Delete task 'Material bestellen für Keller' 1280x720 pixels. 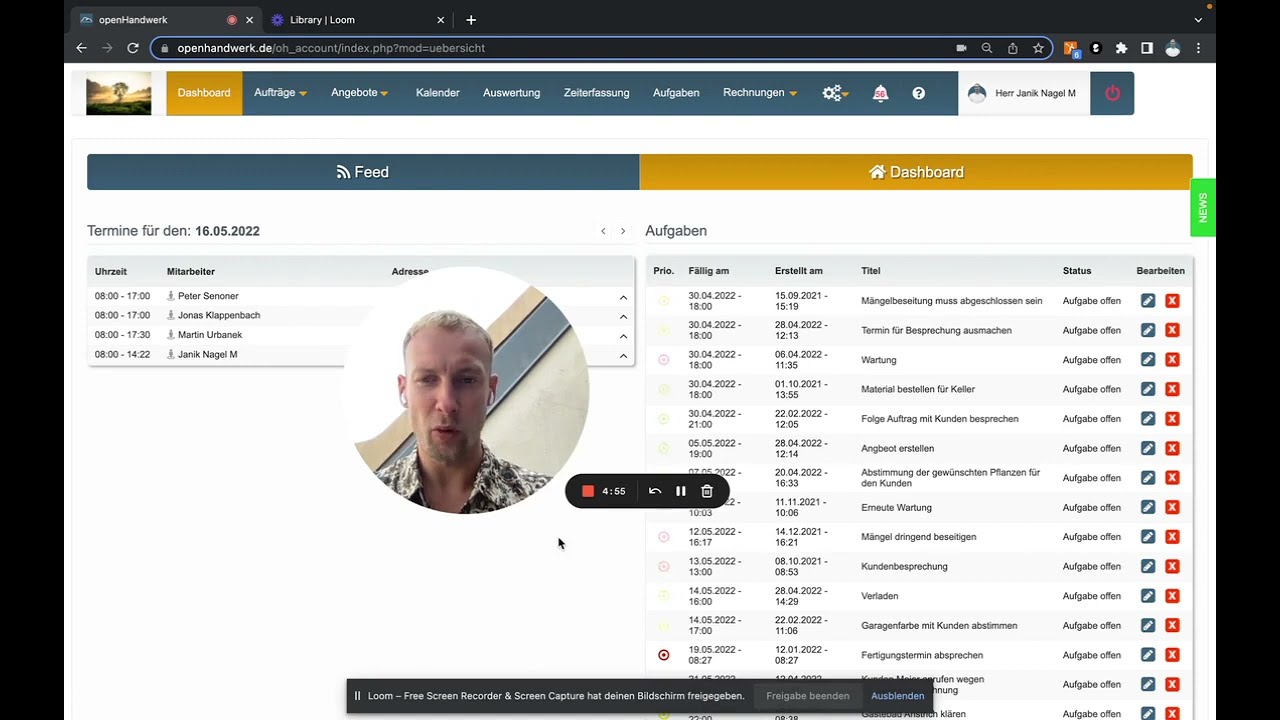click(x=1172, y=389)
